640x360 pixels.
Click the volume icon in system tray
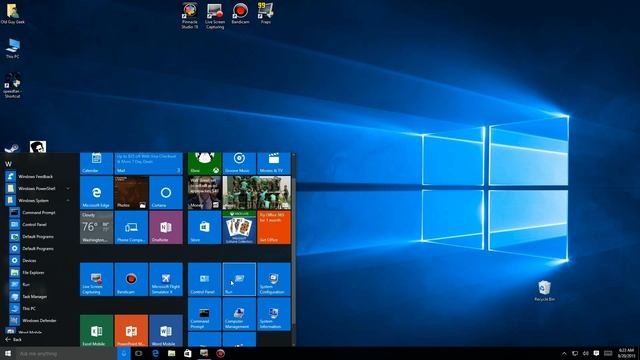tap(586, 353)
